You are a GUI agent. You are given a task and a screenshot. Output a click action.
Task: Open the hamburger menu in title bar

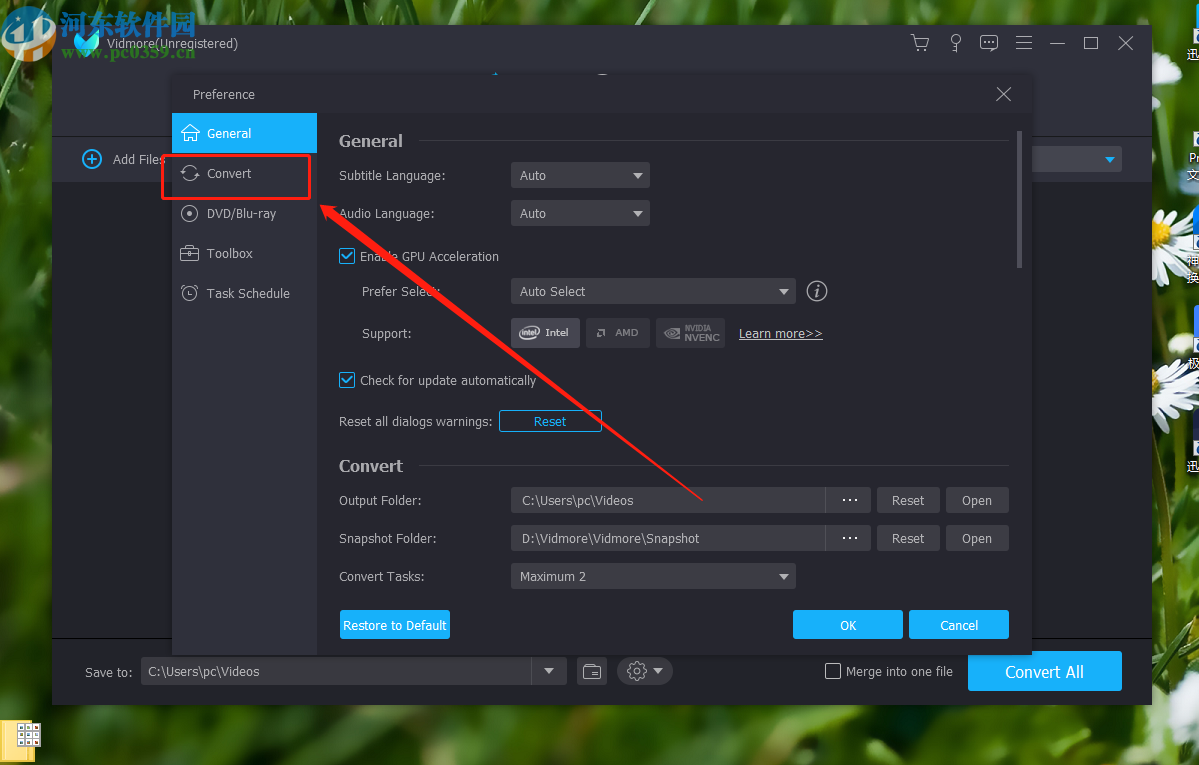(x=1024, y=43)
